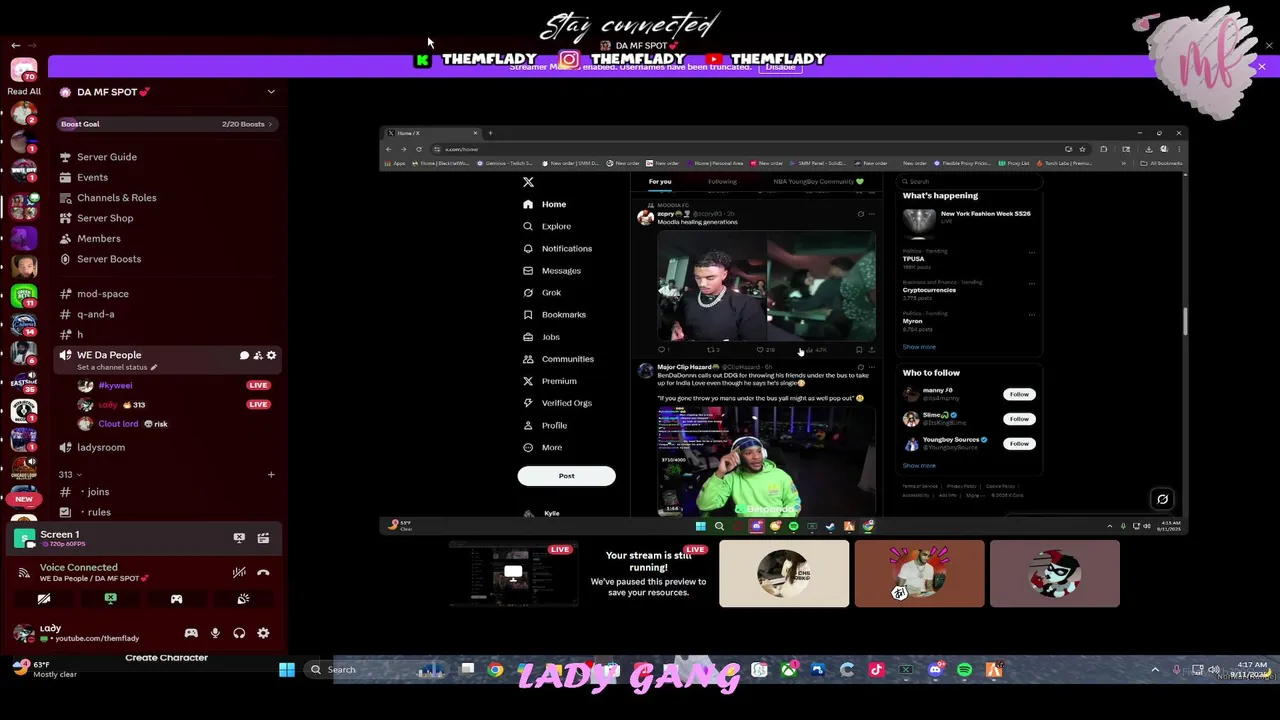Screen dimensions: 1280x720
Task: Toggle noise suppression in Voice Connected panel
Action: (x=239, y=573)
